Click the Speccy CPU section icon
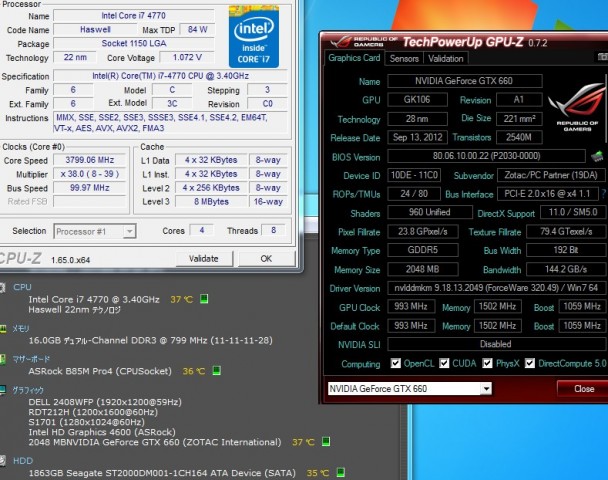This screenshot has height=480, width=608. click(x=3, y=287)
